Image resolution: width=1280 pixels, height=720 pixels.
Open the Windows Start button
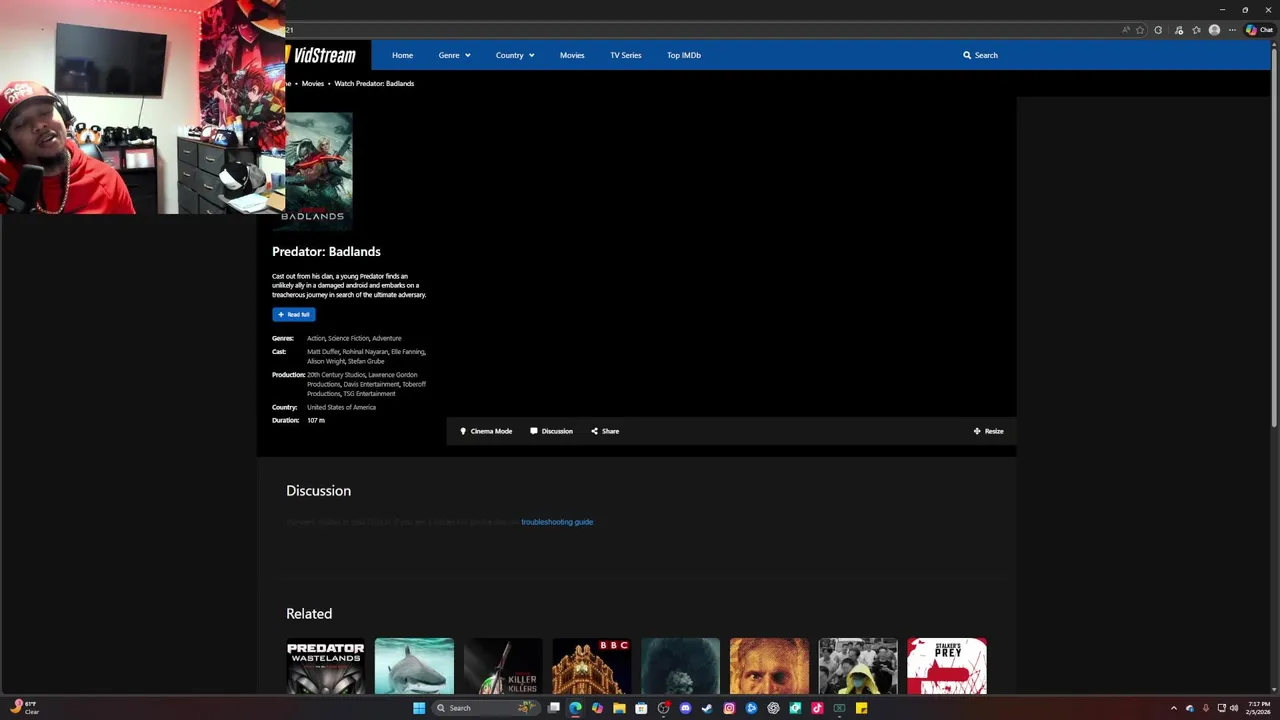tap(419, 708)
